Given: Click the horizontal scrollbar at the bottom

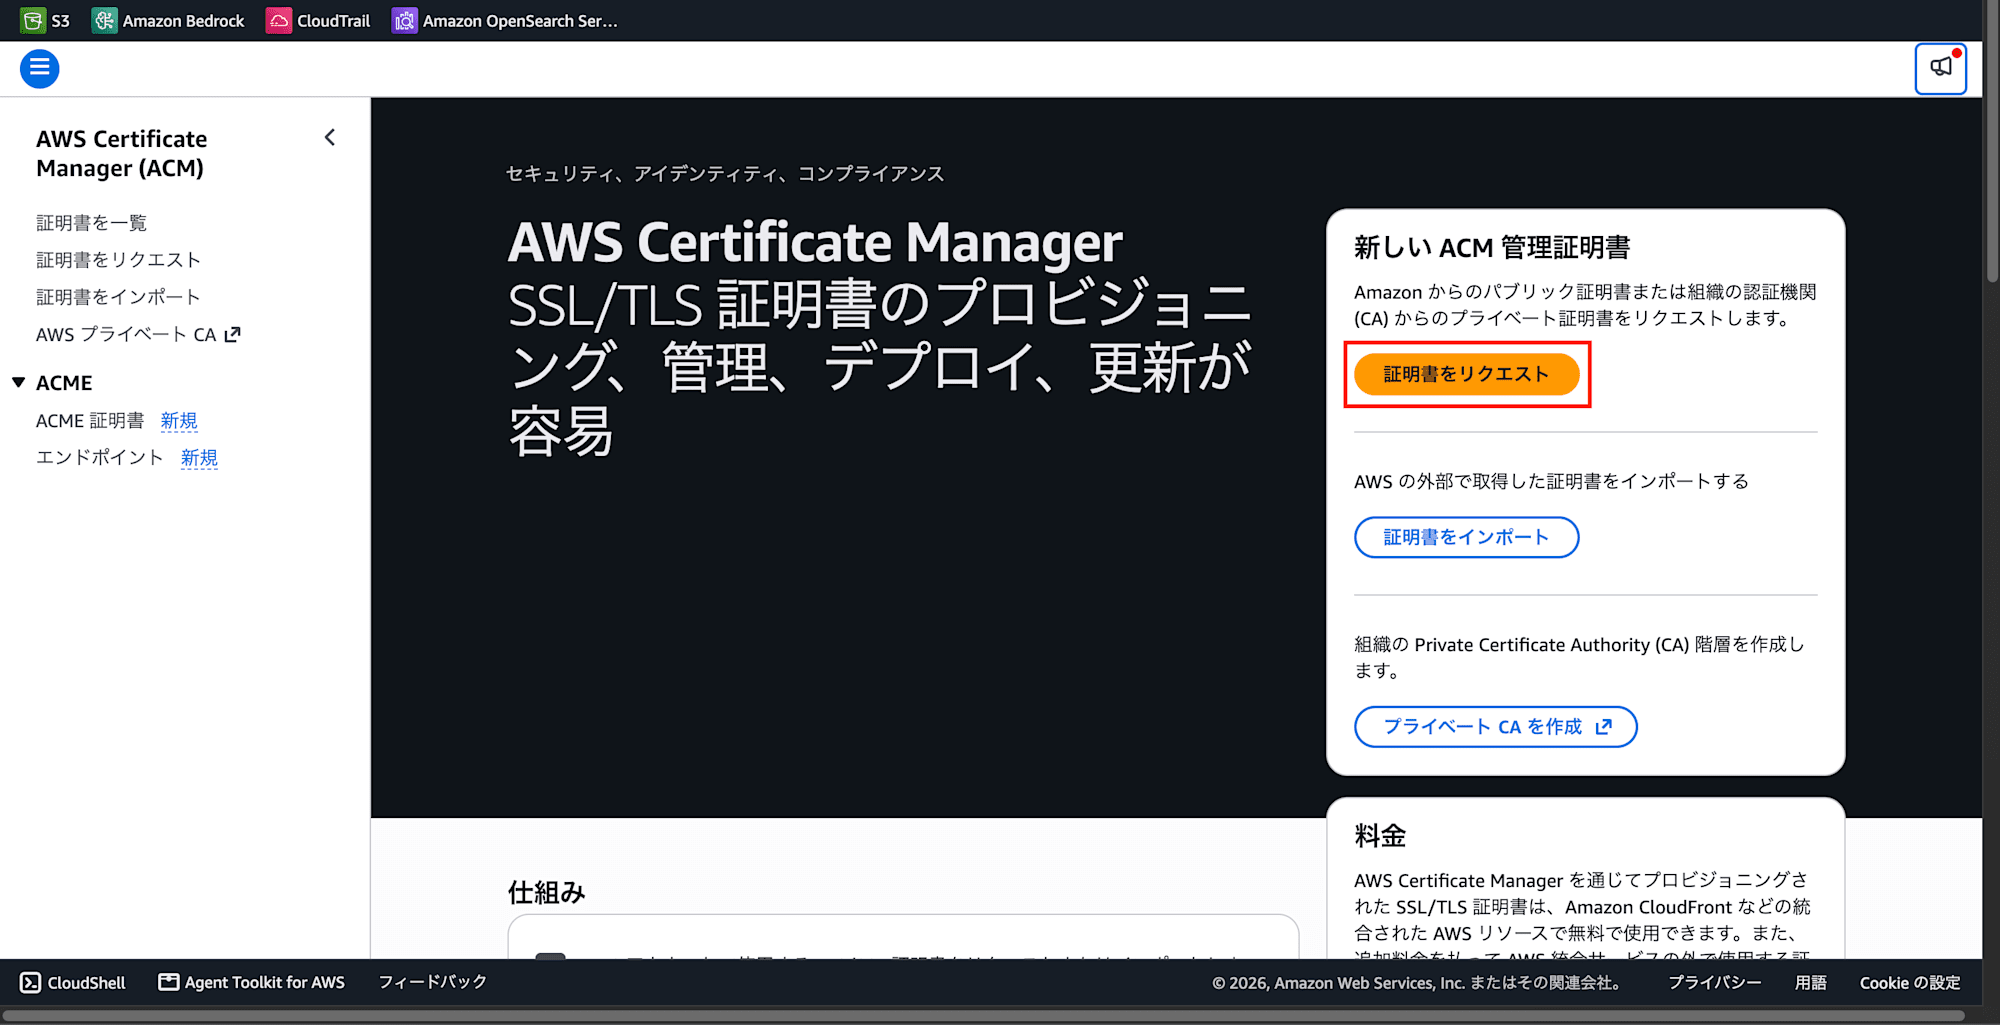Looking at the screenshot, I should [982, 1015].
